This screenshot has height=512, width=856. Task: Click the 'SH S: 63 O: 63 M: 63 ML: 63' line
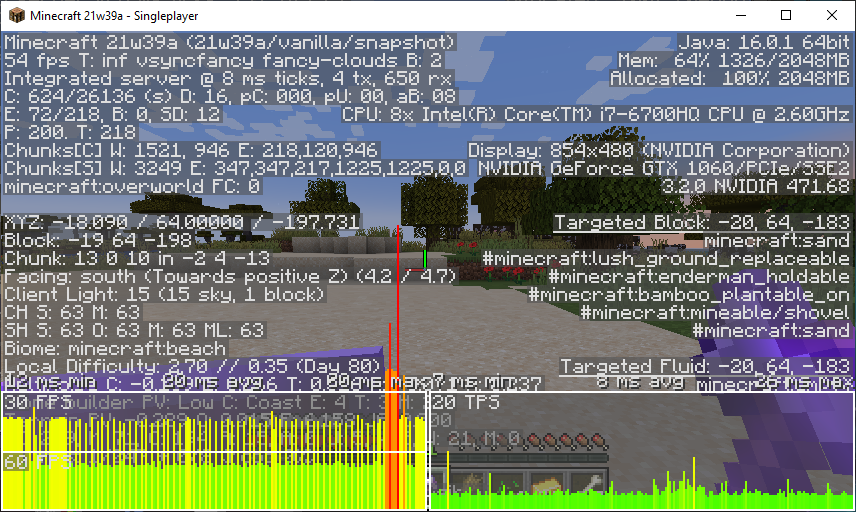coord(135,330)
